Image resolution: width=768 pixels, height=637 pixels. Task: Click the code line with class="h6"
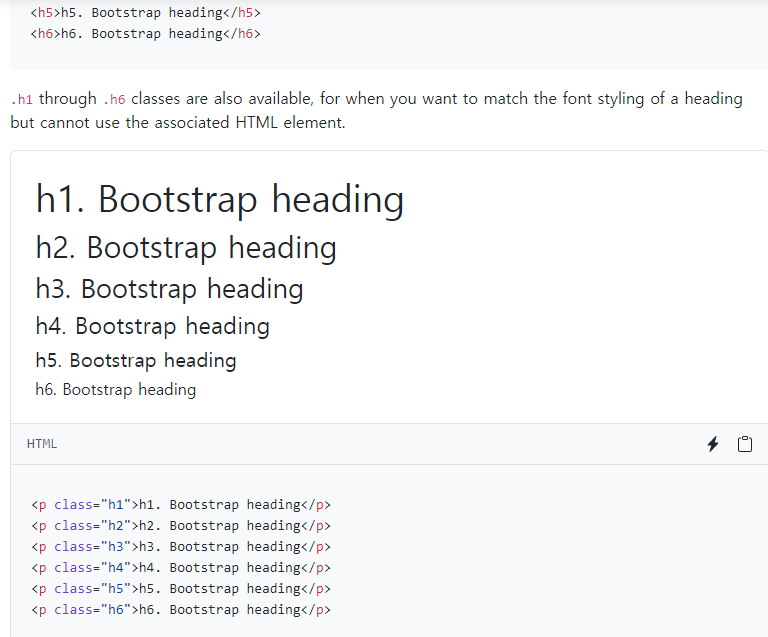click(181, 610)
